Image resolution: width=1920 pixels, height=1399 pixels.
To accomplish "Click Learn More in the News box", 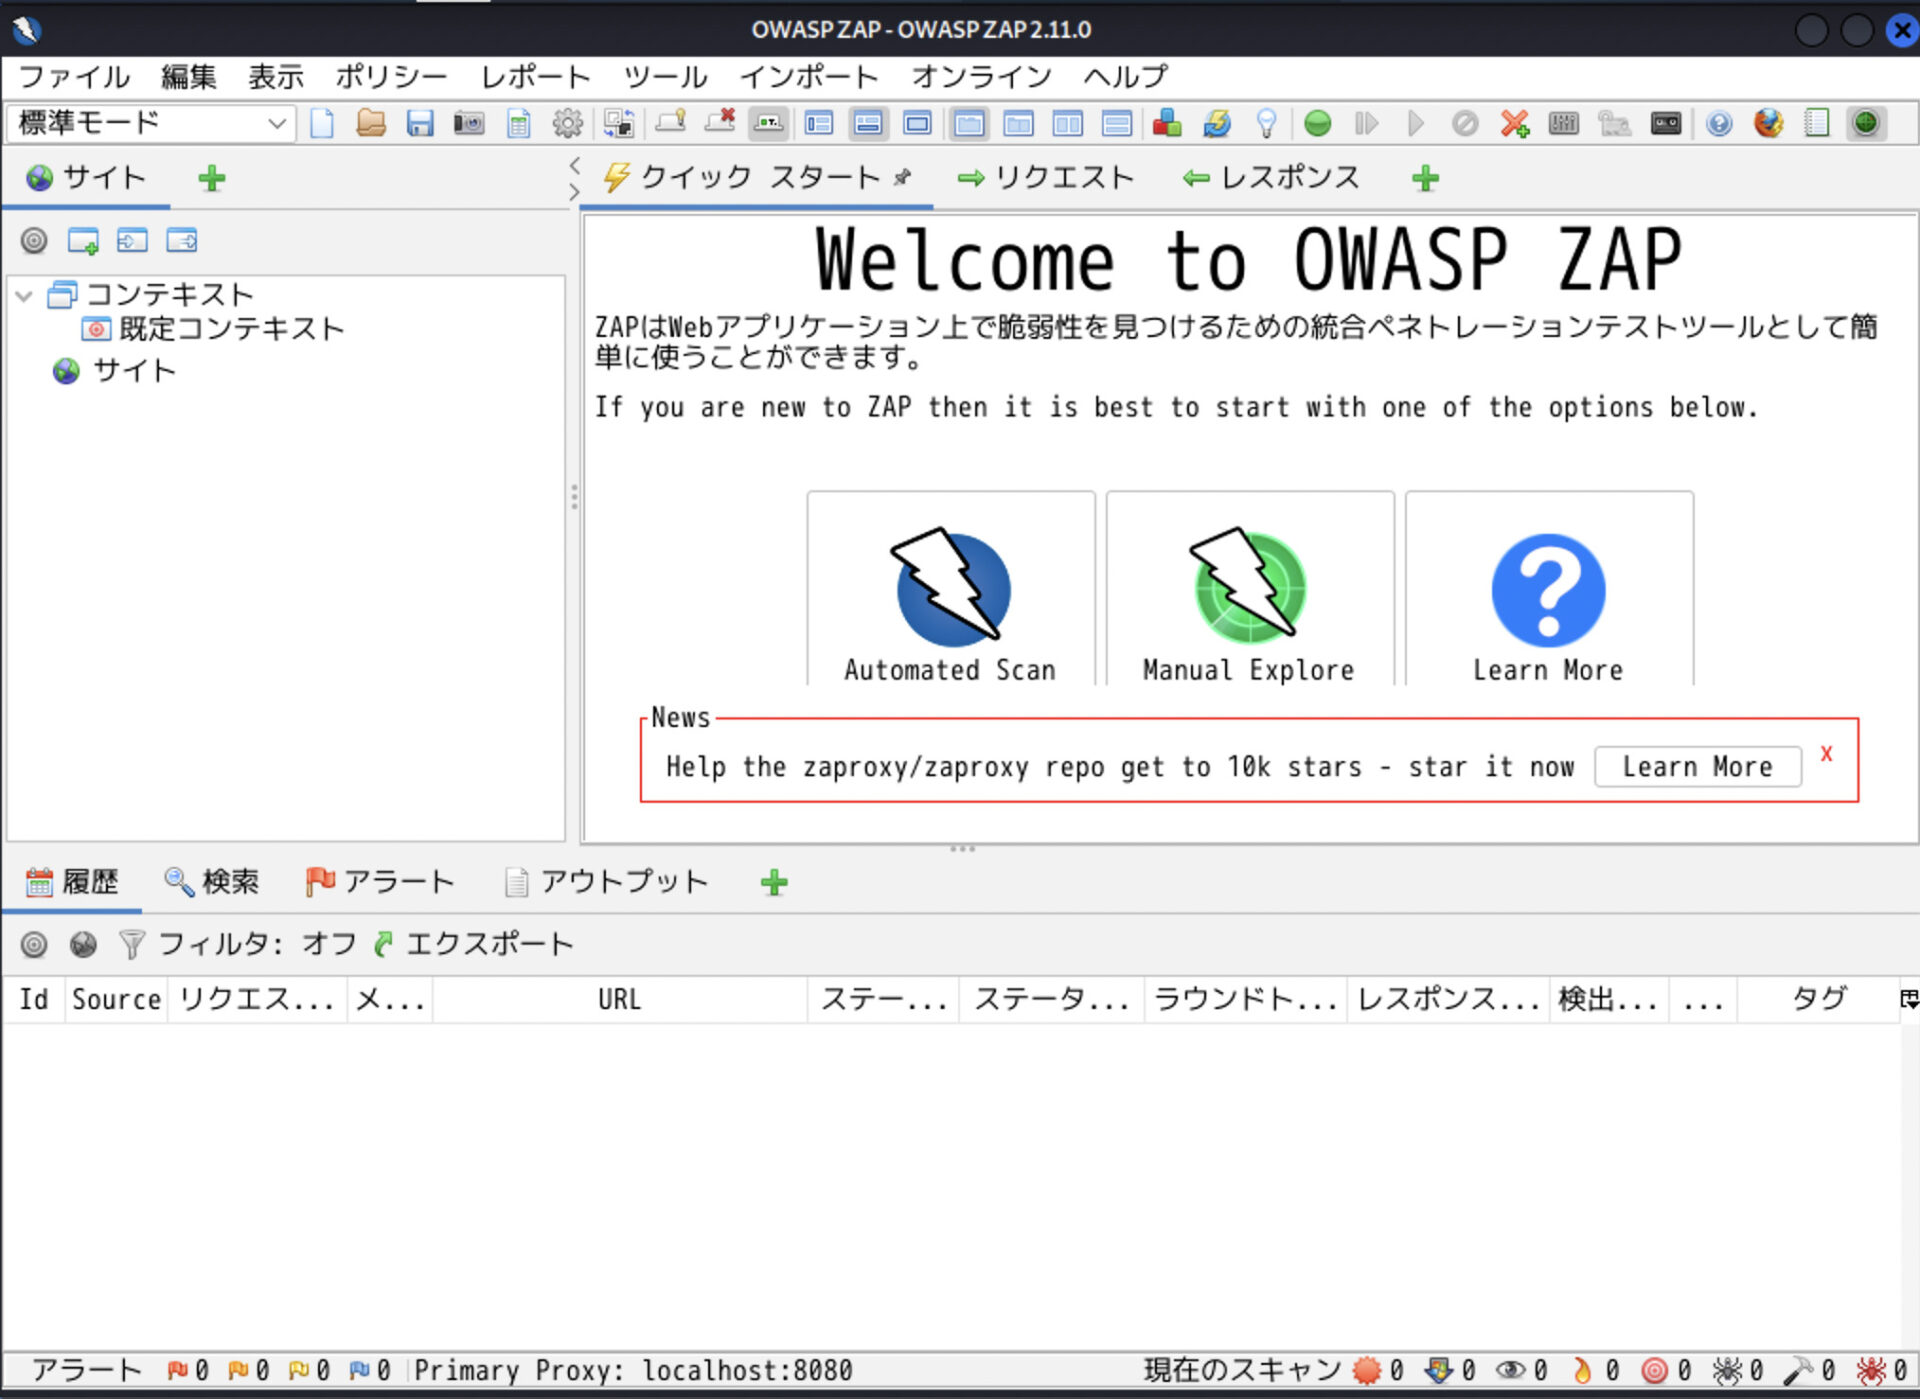I will pyautogui.click(x=1697, y=766).
